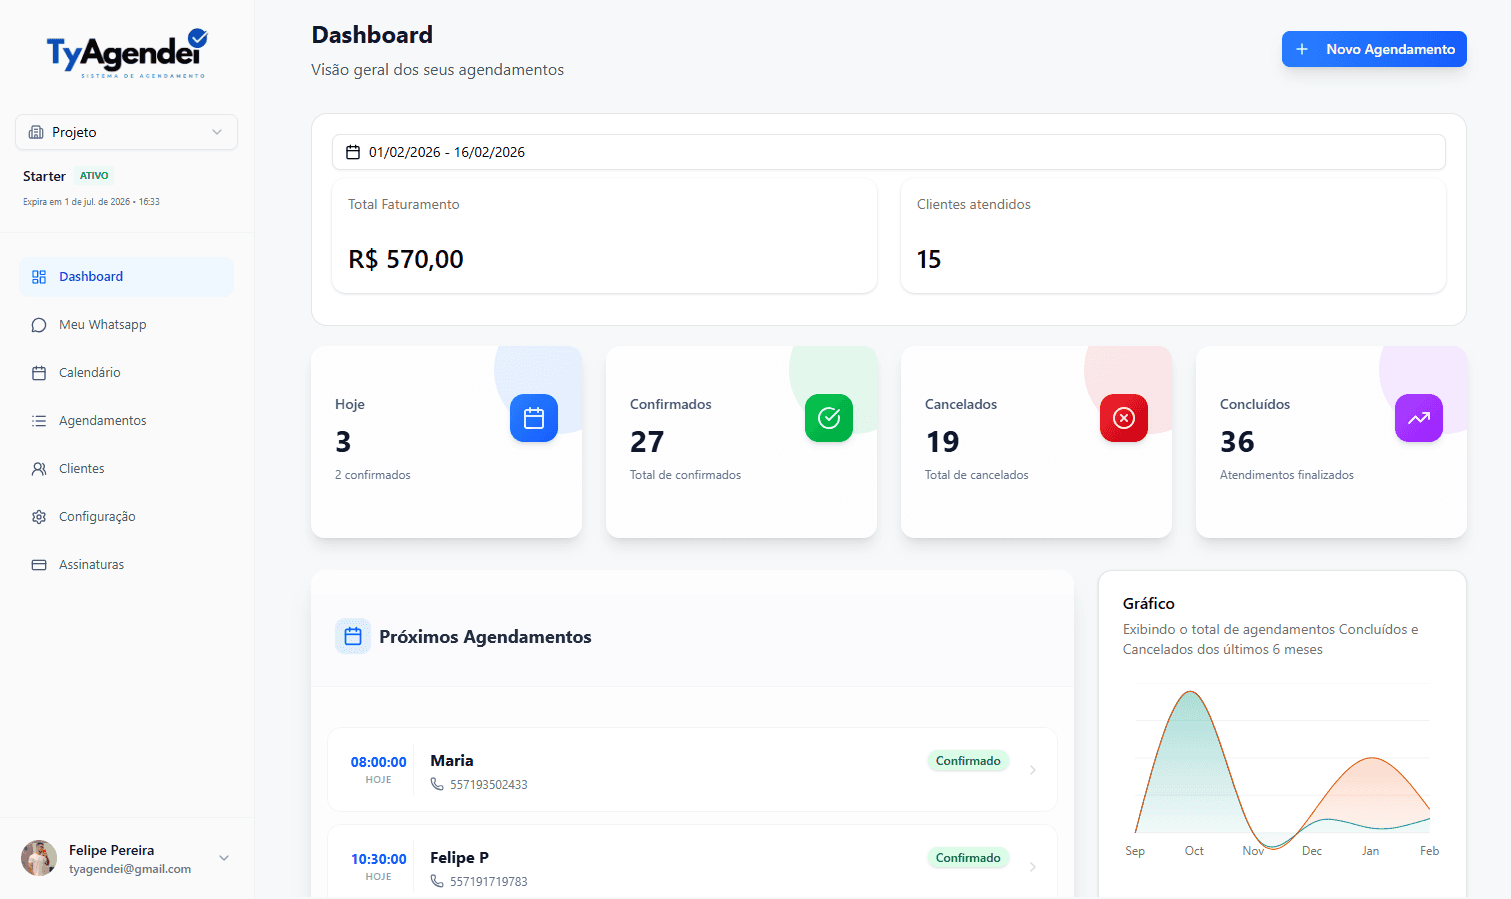This screenshot has height=899, width=1511.
Task: Expand Maria's appointment details chevron
Action: point(1033,770)
